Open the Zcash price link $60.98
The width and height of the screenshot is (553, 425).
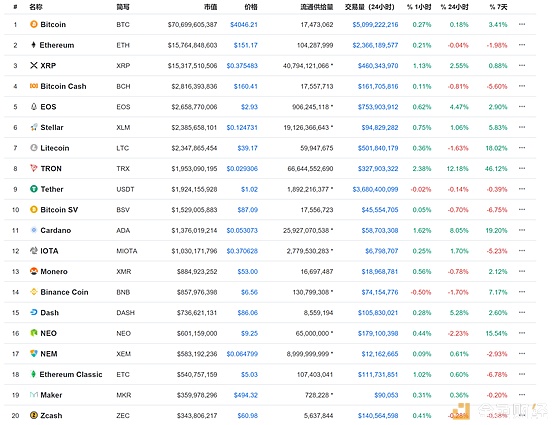[x=248, y=415]
